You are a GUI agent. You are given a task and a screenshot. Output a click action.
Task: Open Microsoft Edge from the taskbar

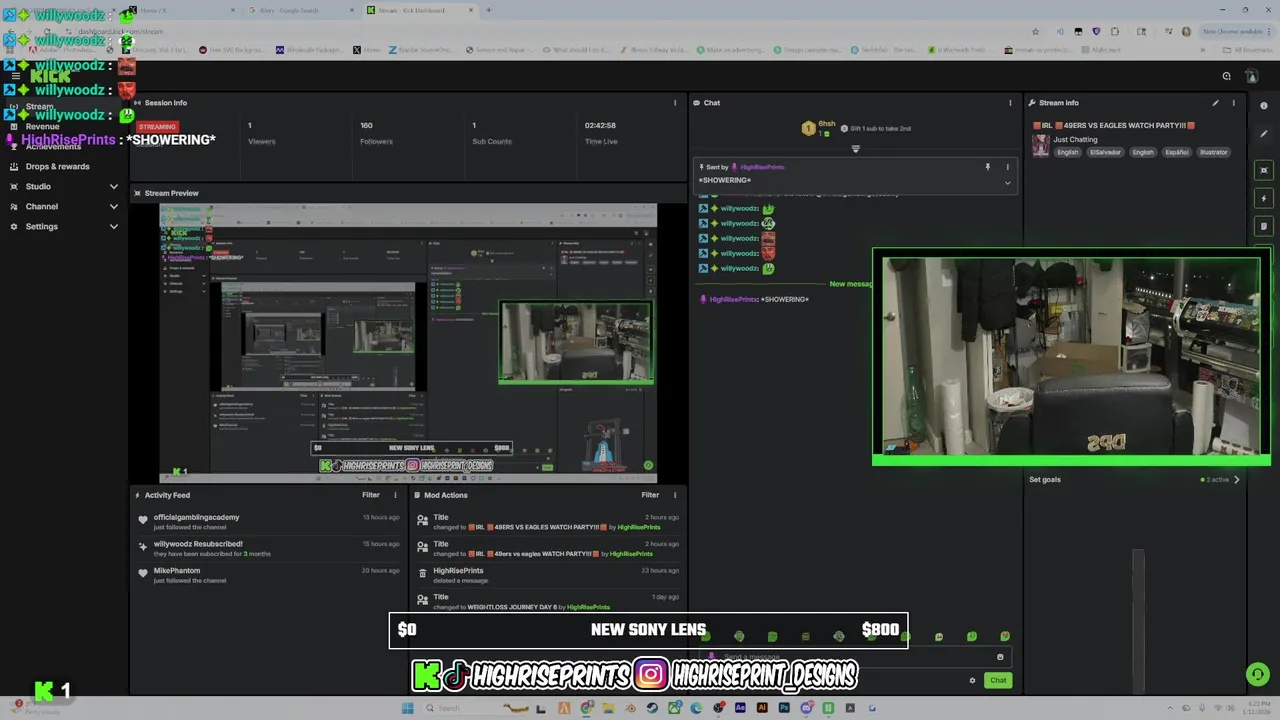tap(696, 708)
